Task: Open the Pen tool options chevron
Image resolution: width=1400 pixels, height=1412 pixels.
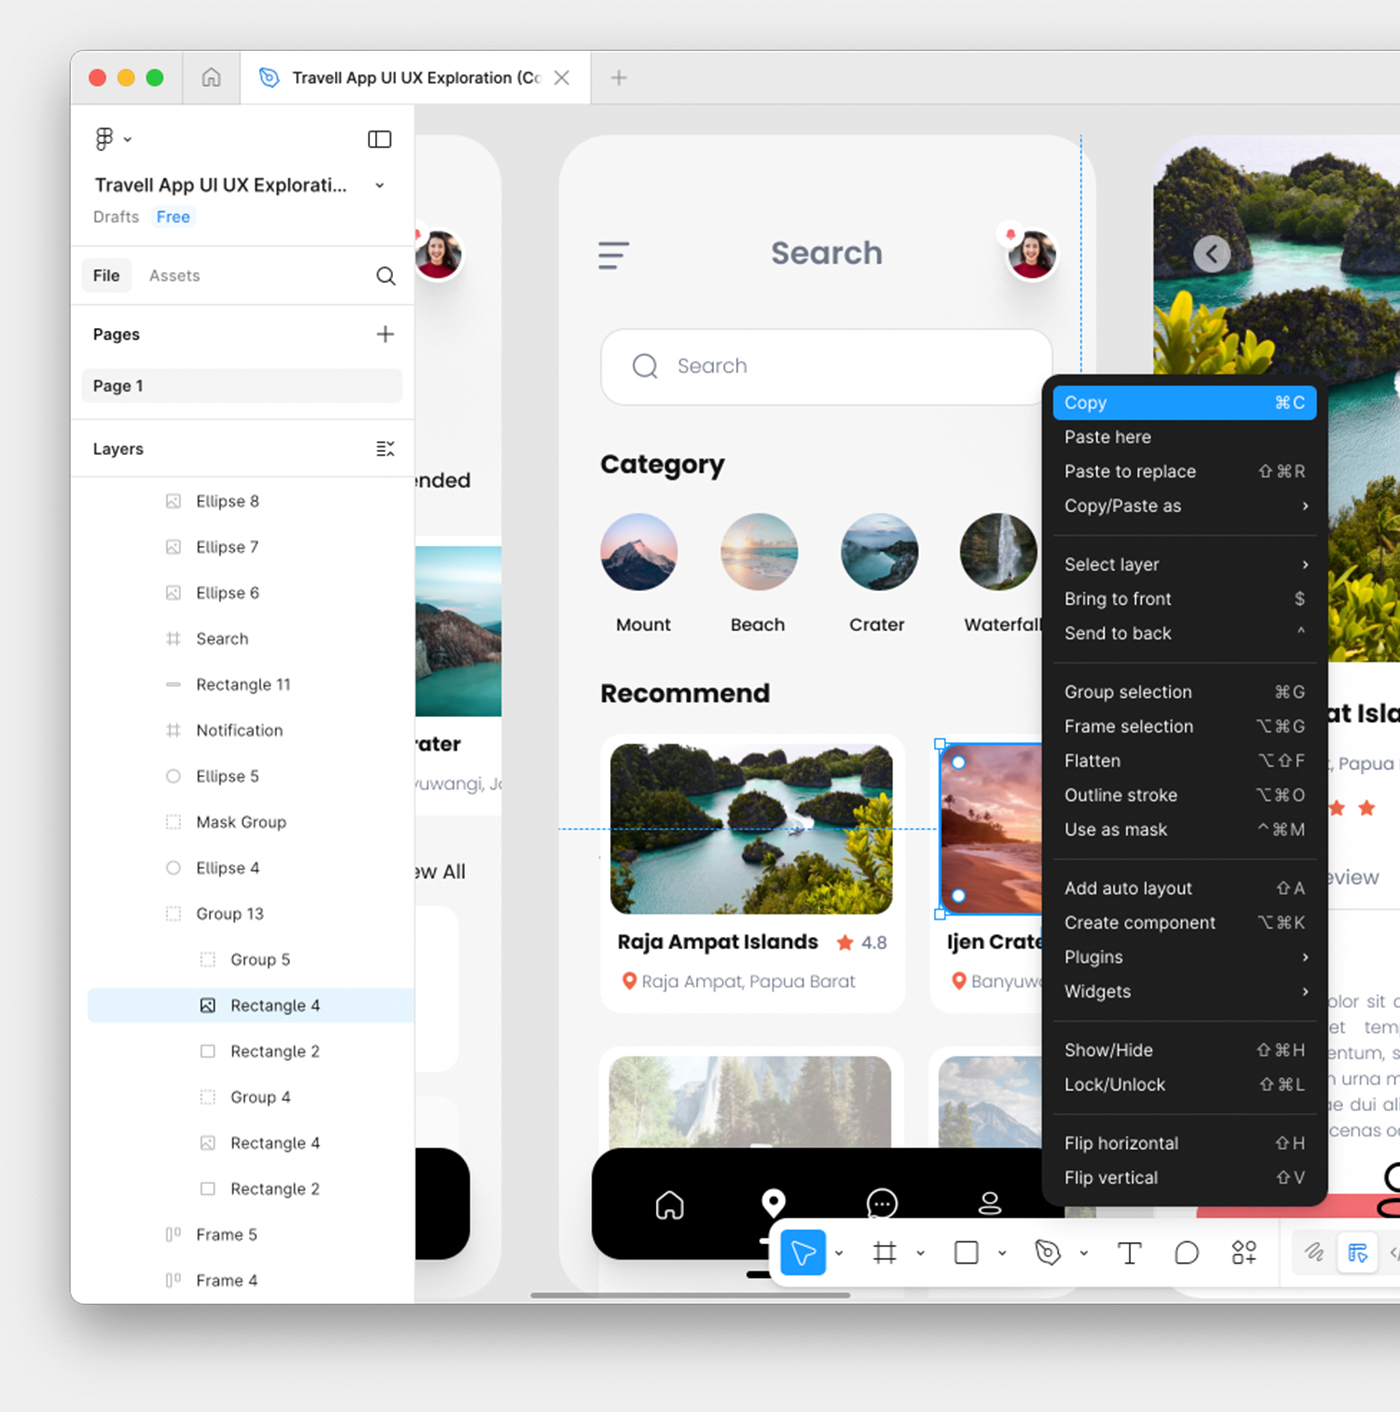Action: 1084,1253
